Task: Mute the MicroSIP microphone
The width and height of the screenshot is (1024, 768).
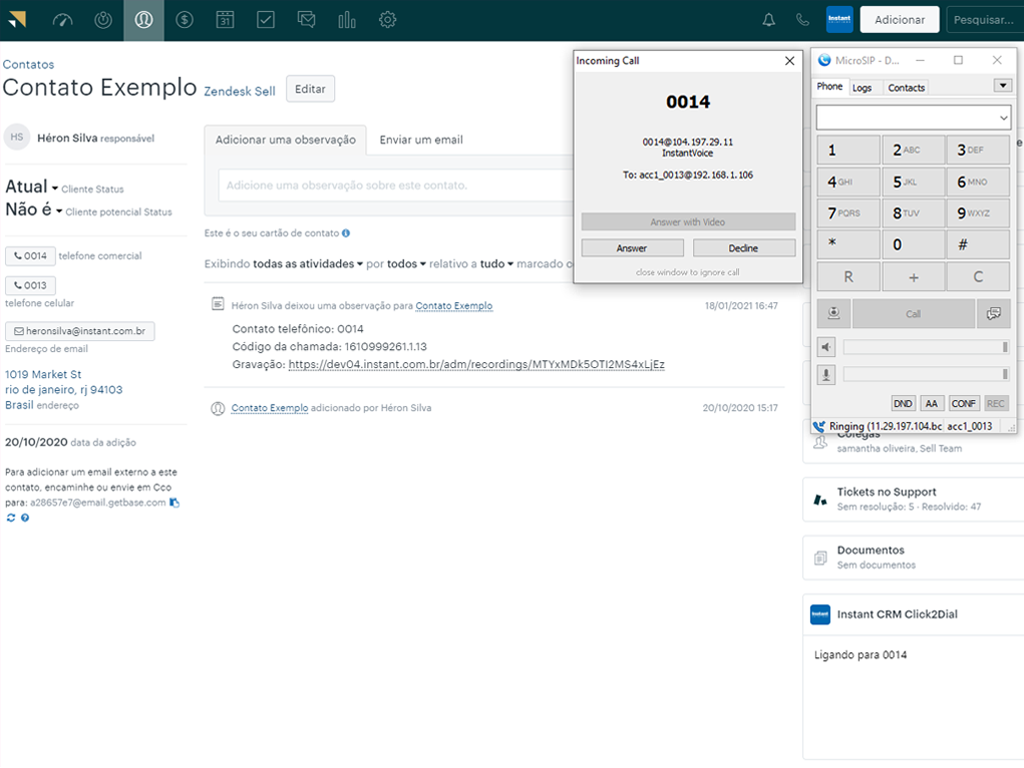Action: pos(827,374)
